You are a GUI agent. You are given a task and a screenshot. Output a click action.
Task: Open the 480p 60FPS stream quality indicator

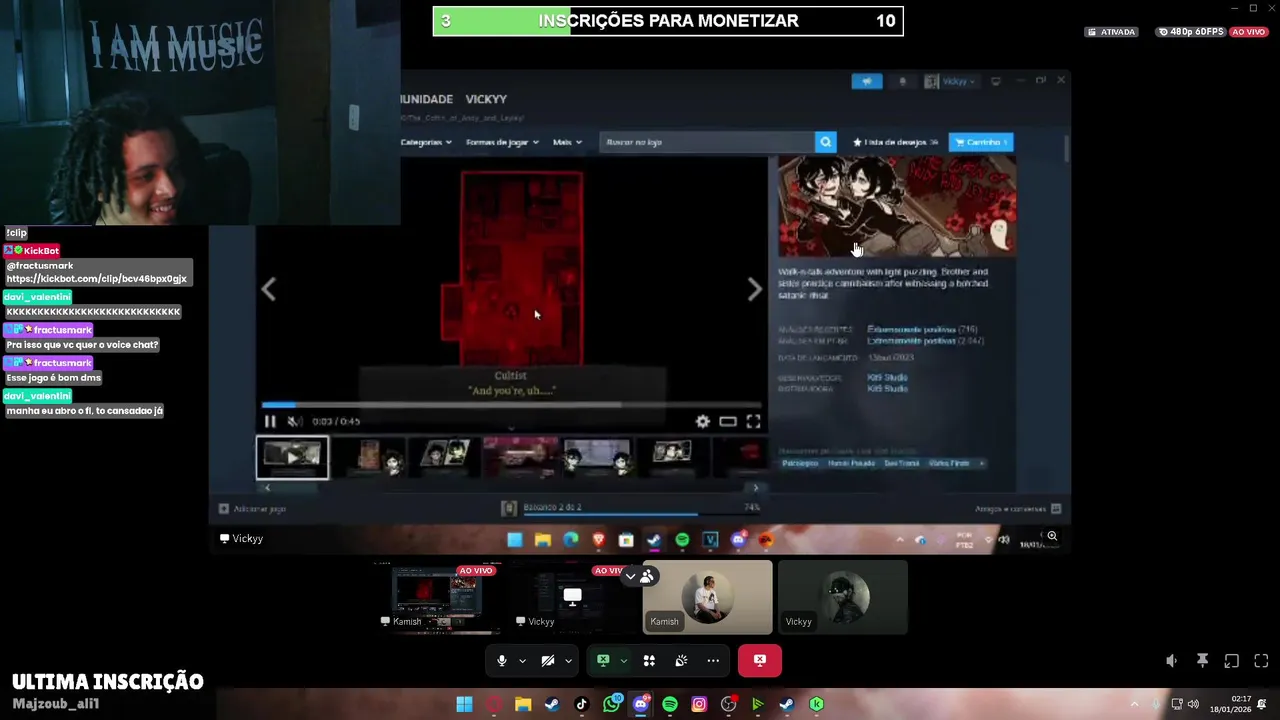click(x=1191, y=32)
